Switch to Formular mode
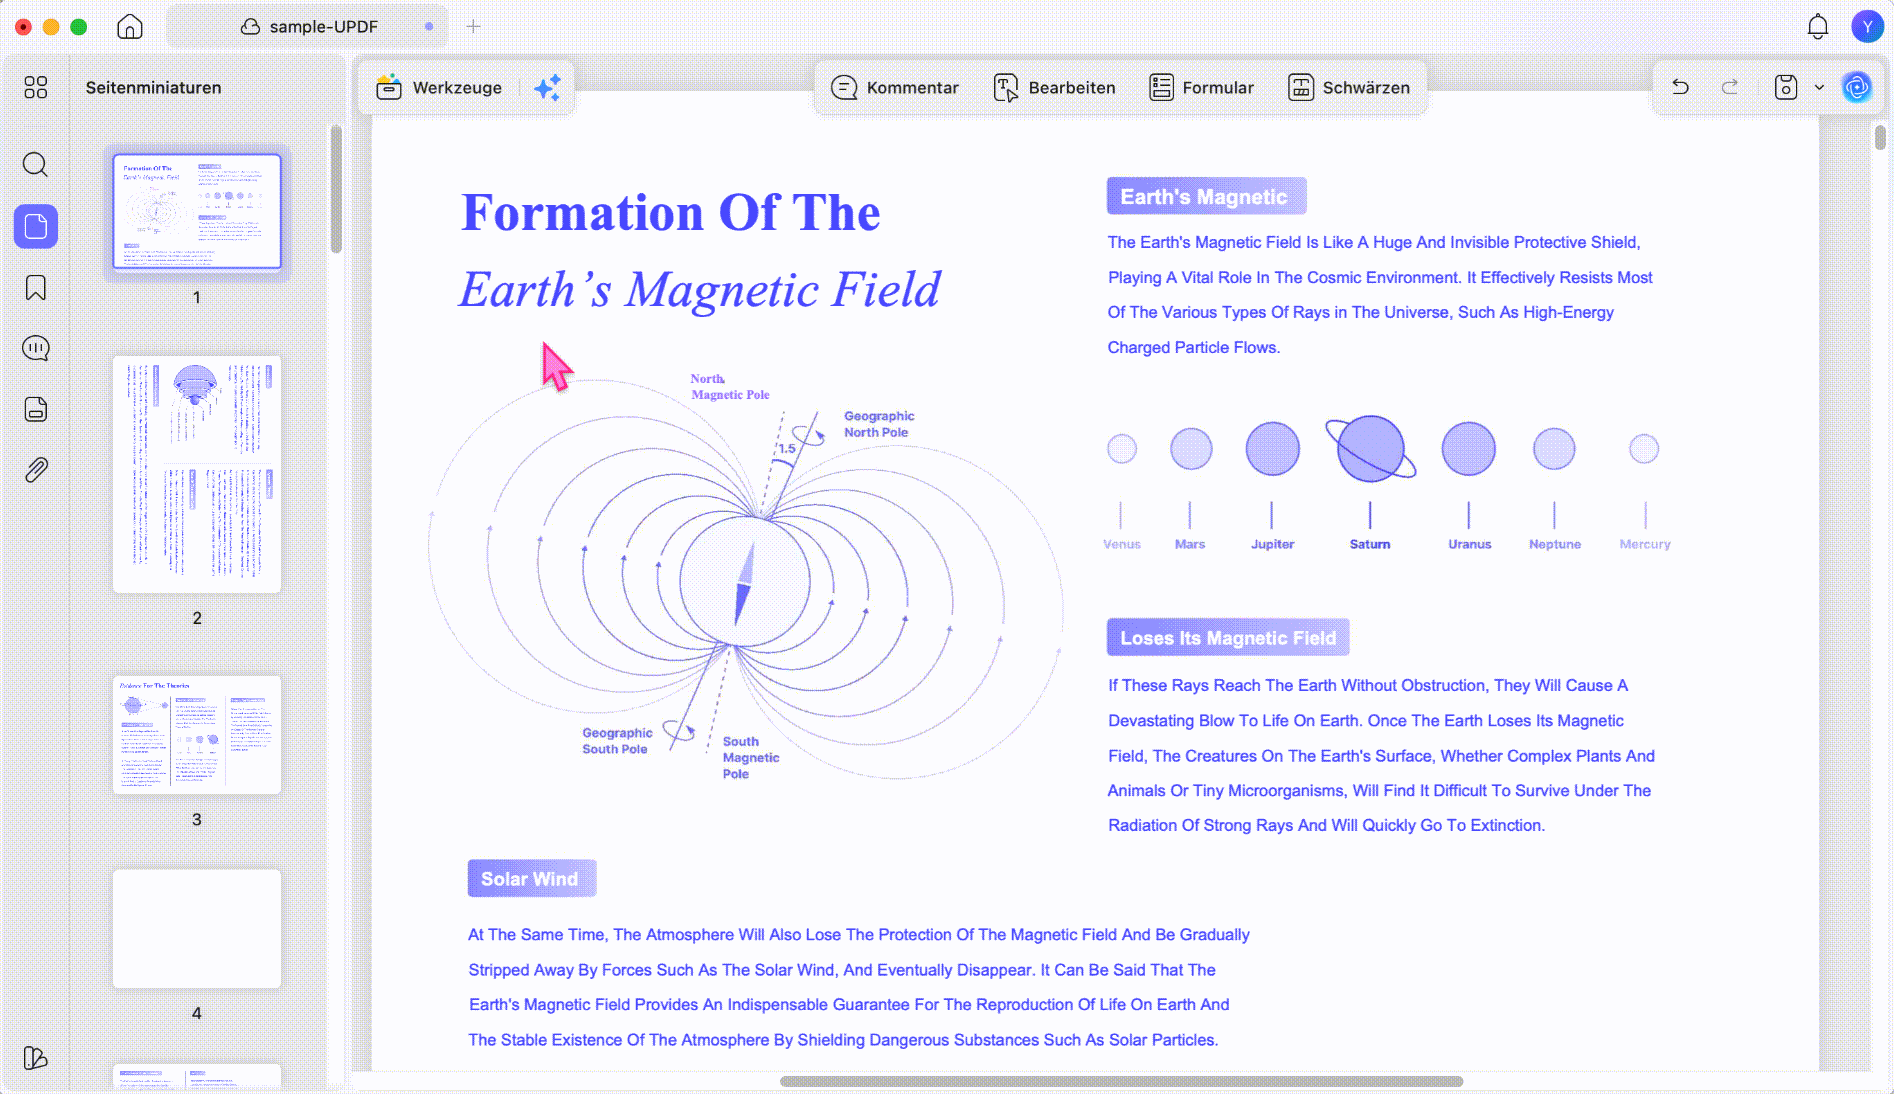Viewport: 1894px width, 1094px height. pos(1201,88)
